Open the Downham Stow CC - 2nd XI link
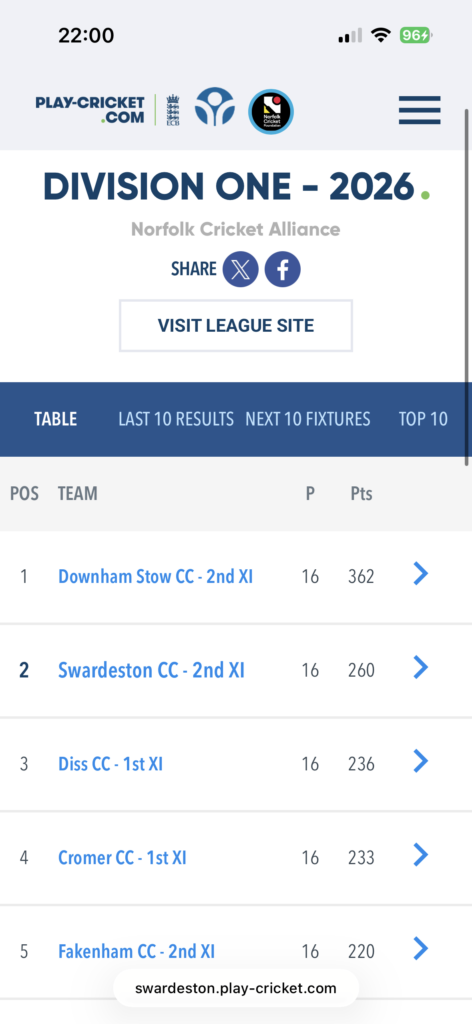The width and height of the screenshot is (472, 1024). [155, 577]
